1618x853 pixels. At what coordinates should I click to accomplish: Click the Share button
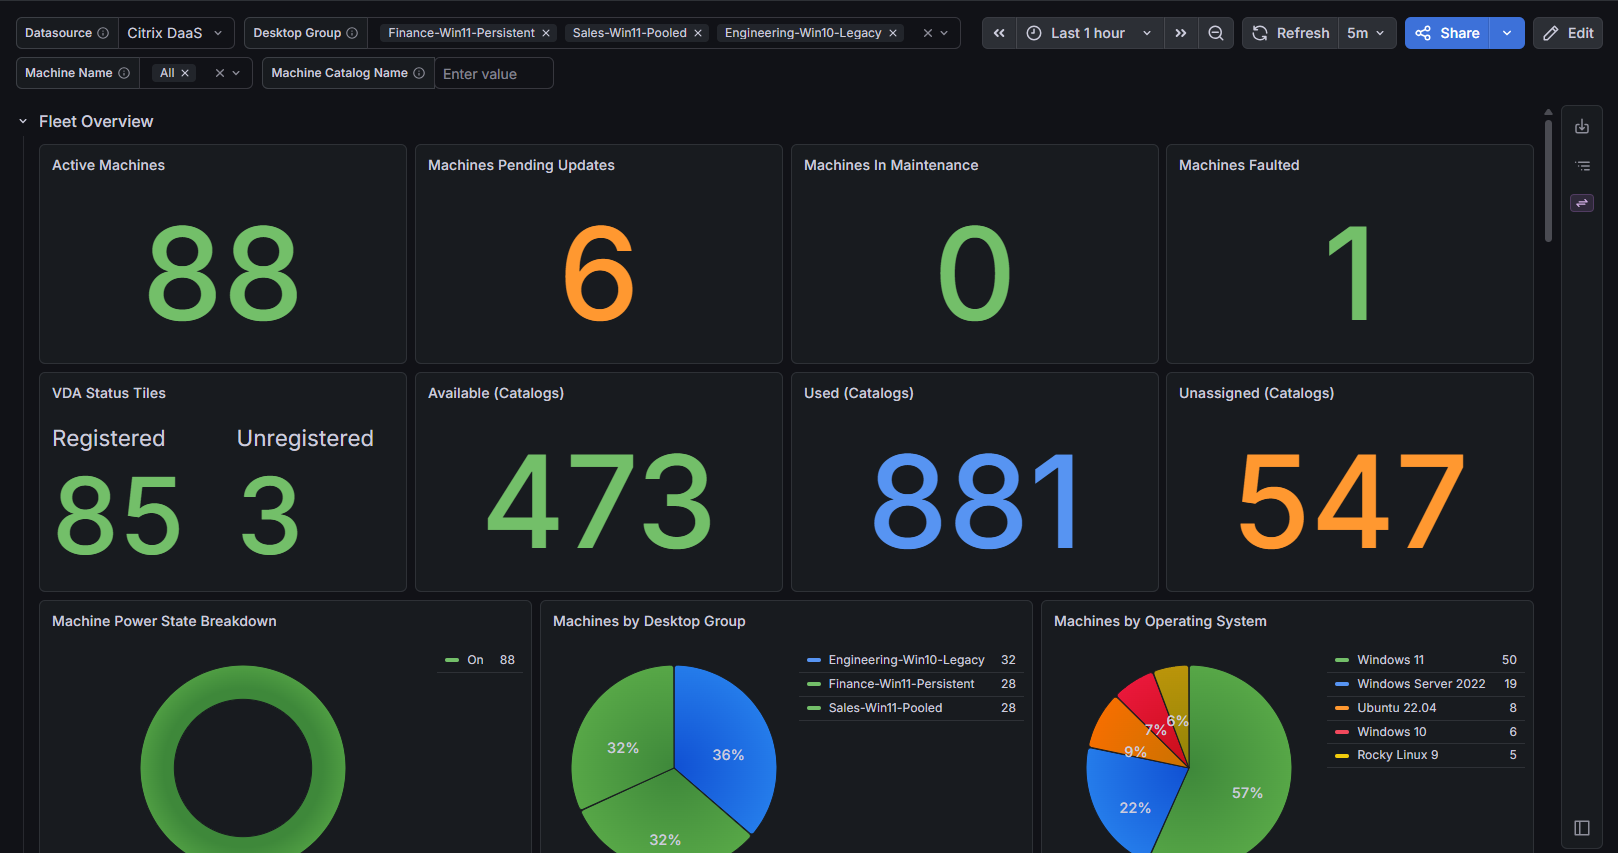[x=1447, y=33]
